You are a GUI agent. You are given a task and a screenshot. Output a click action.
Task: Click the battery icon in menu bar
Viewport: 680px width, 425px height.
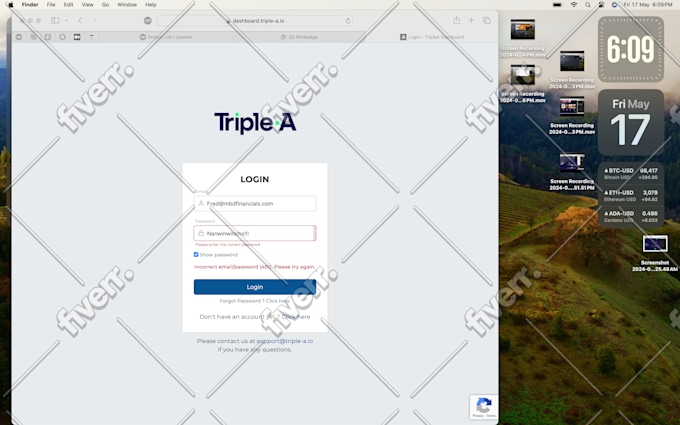coord(557,5)
